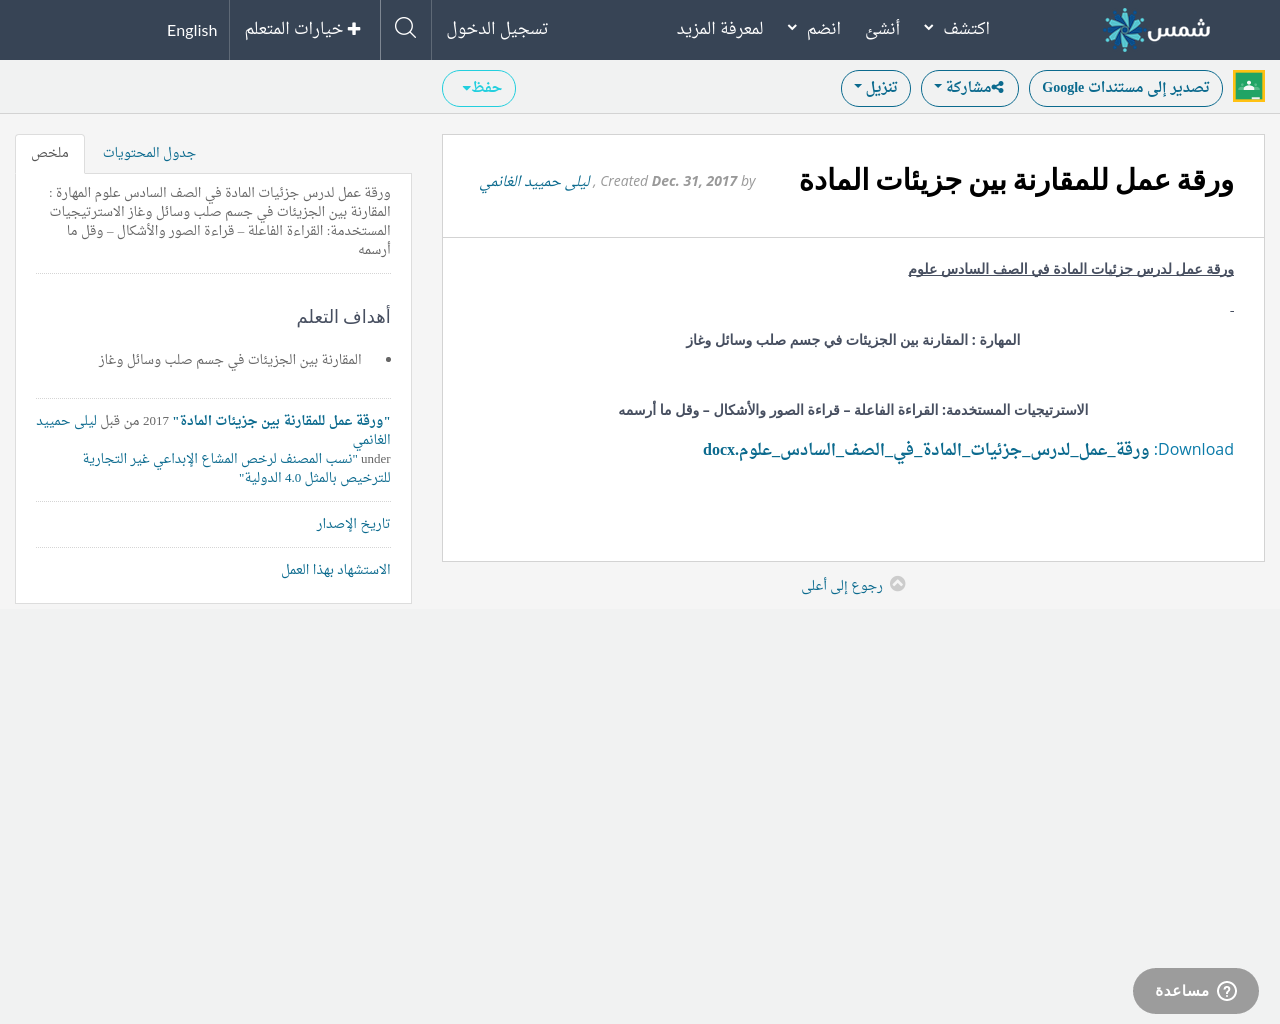Download the docx worksheet file link

tap(926, 450)
